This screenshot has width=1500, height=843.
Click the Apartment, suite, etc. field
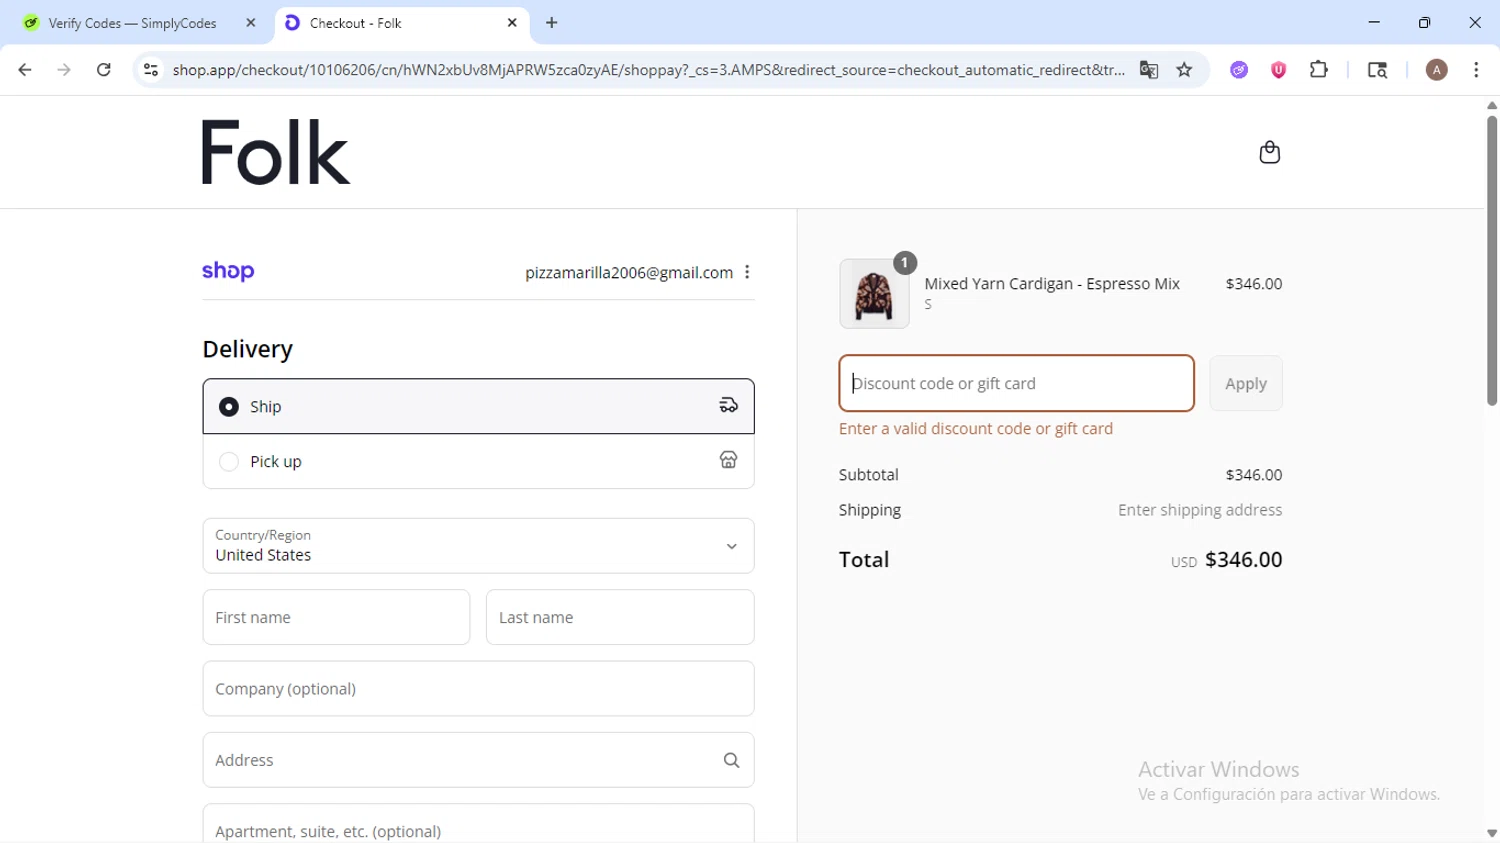pos(478,824)
